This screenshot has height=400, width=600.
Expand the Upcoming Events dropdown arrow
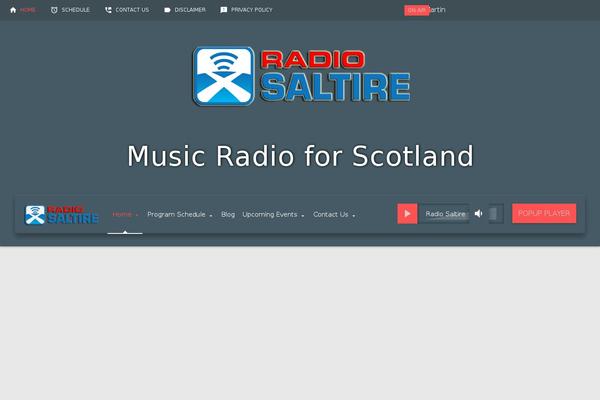point(303,216)
